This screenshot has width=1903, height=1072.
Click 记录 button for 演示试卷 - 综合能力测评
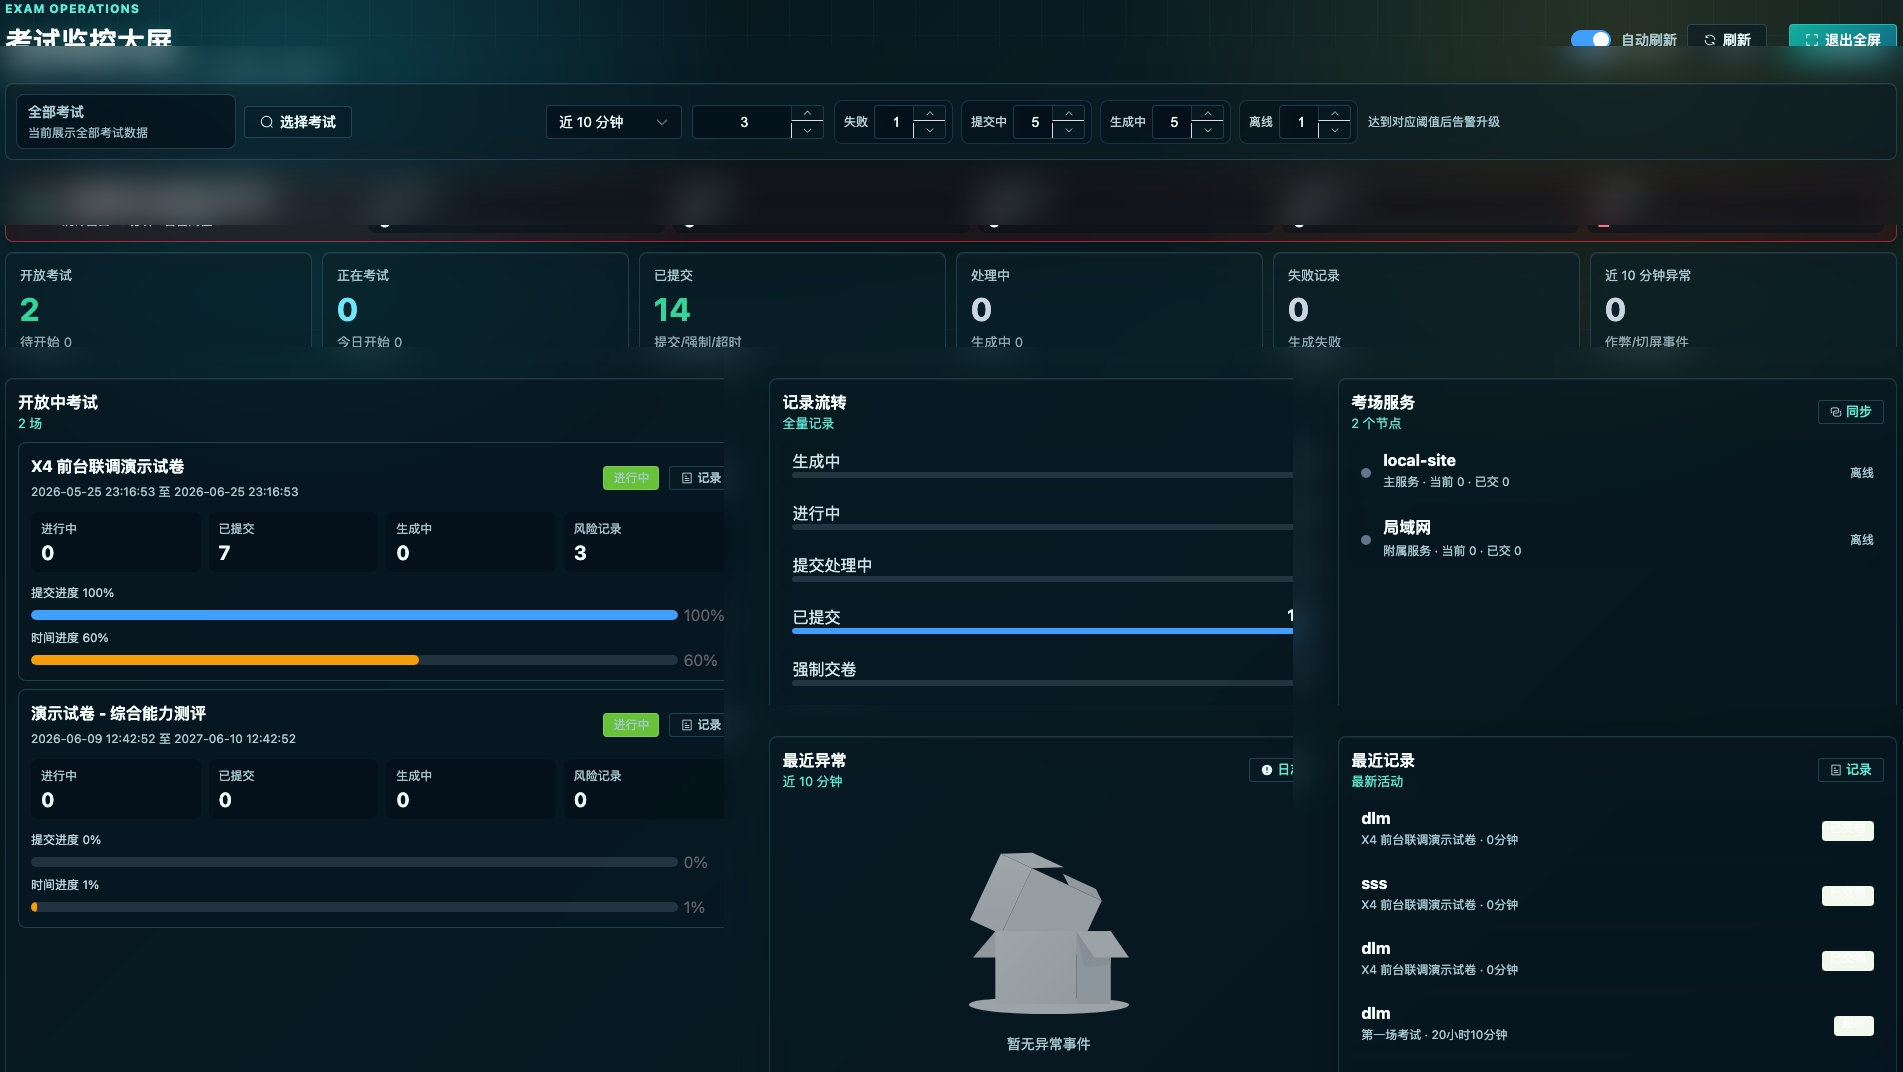[699, 725]
